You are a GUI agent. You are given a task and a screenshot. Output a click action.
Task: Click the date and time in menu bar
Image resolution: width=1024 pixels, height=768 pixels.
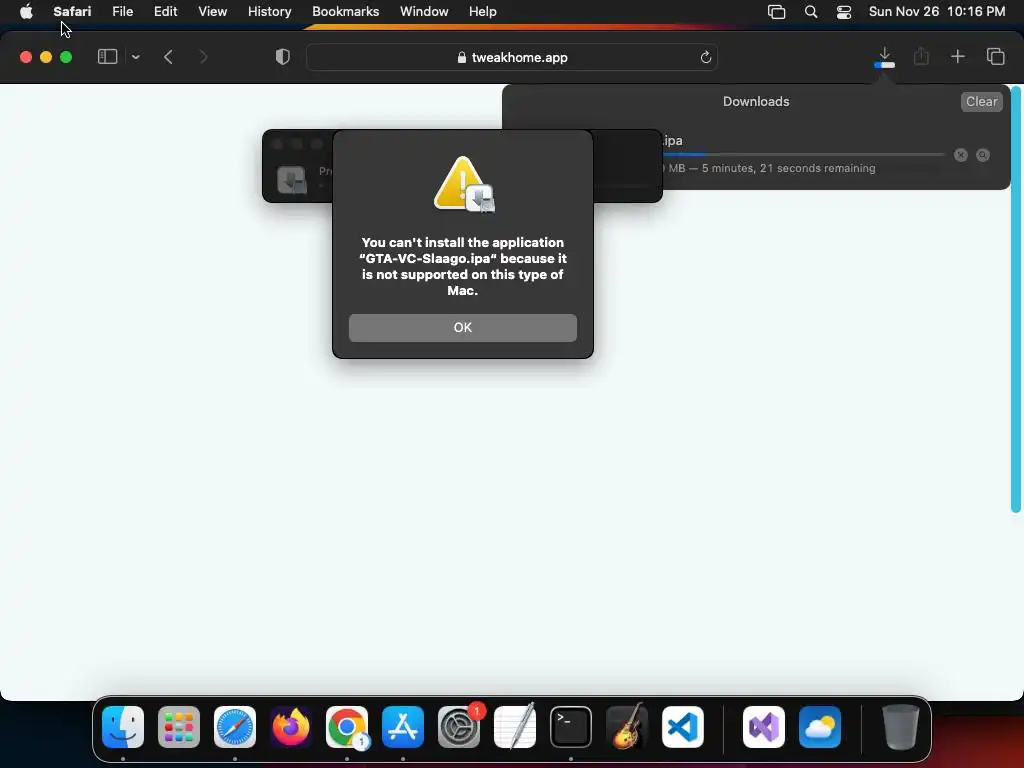pyautogui.click(x=936, y=11)
